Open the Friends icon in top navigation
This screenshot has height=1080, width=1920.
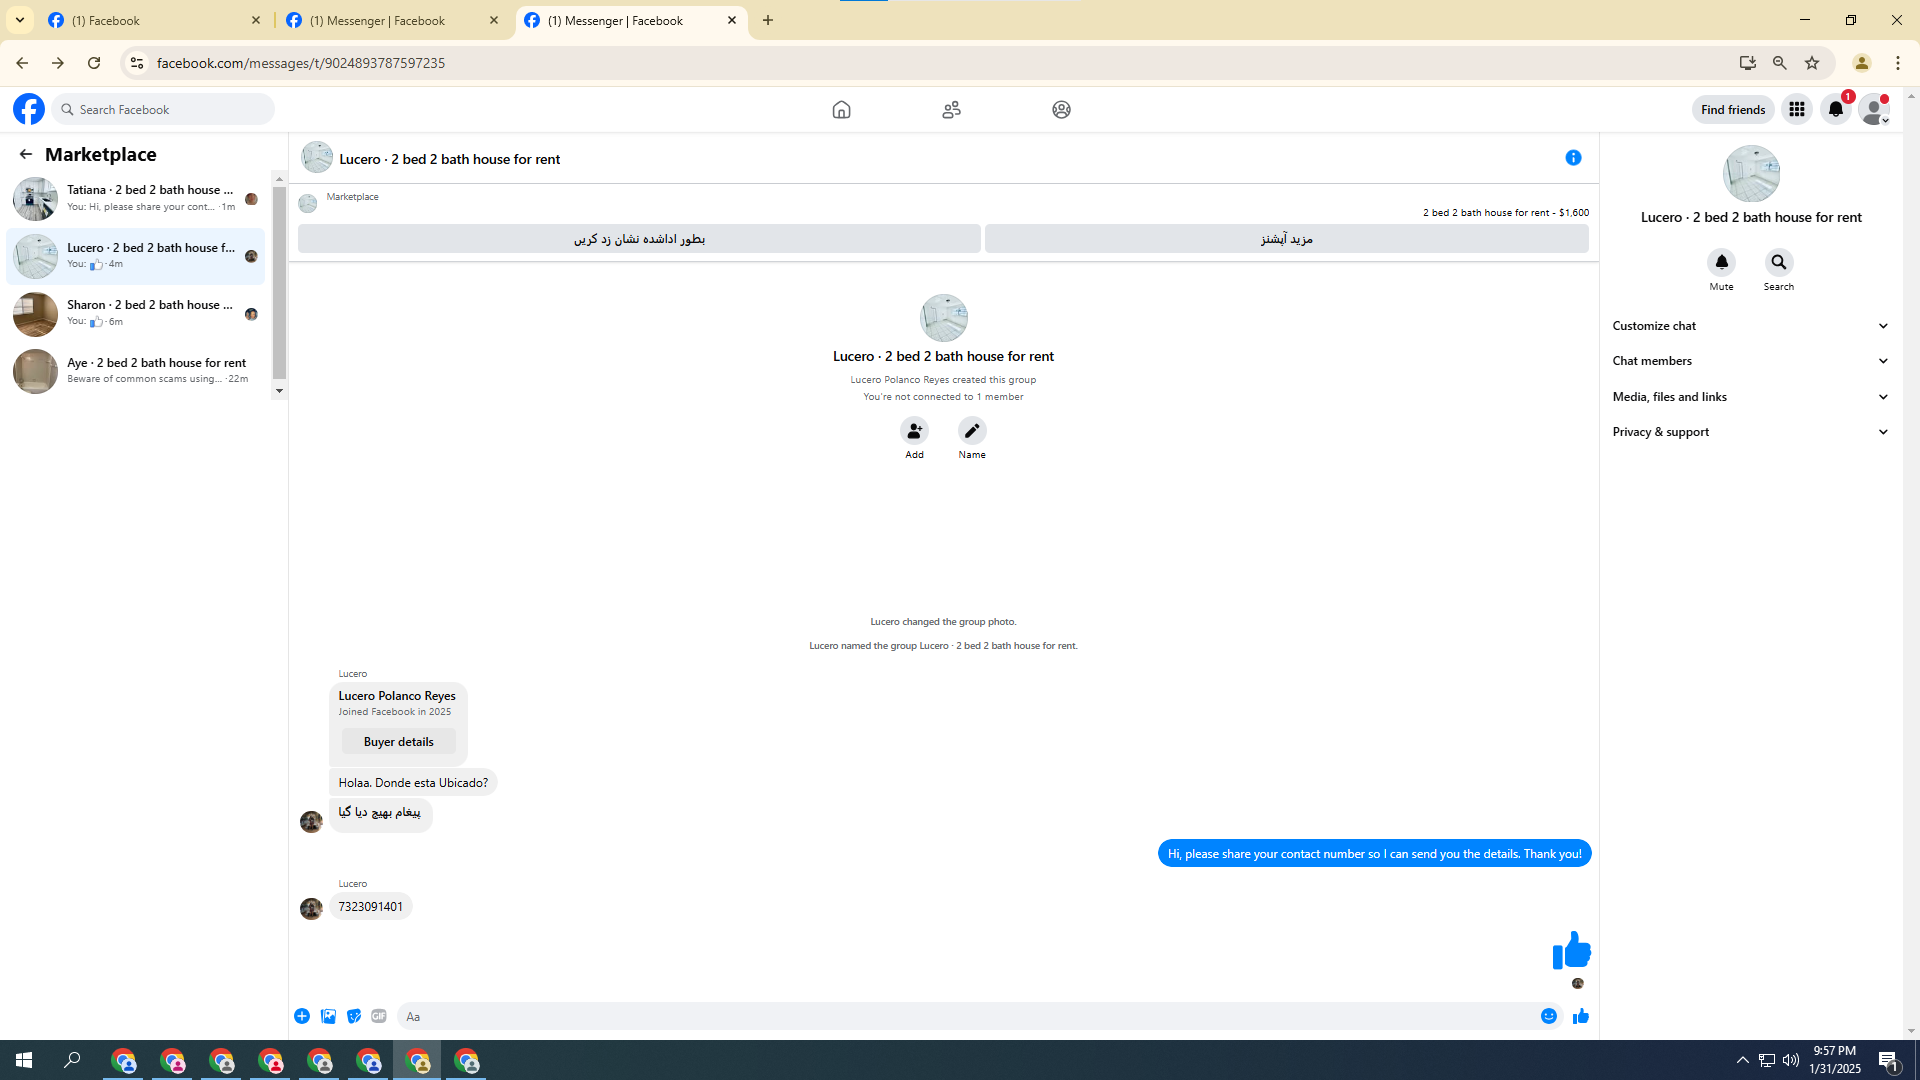tap(951, 109)
